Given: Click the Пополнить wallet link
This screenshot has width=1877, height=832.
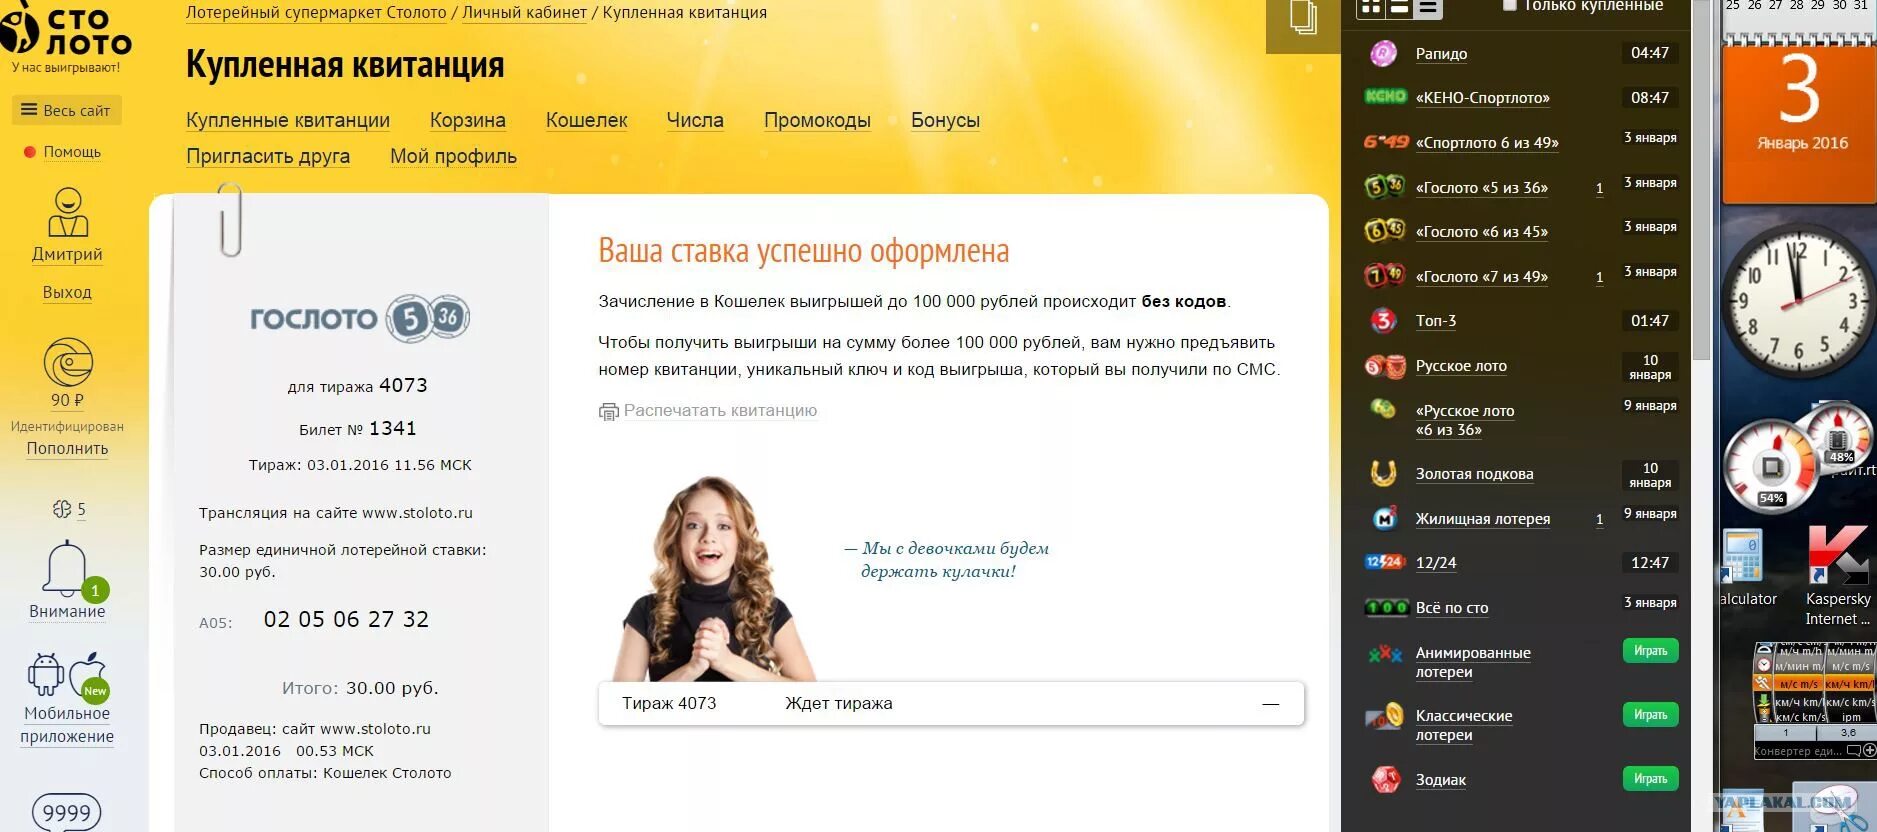Looking at the screenshot, I should coord(67,448).
